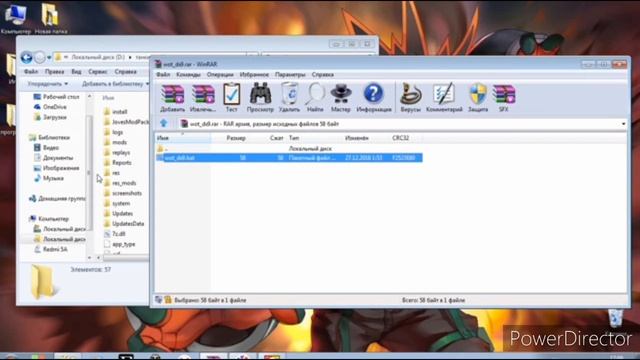Click the Удалить (Delete) recycle bin icon

pyautogui.click(x=289, y=97)
